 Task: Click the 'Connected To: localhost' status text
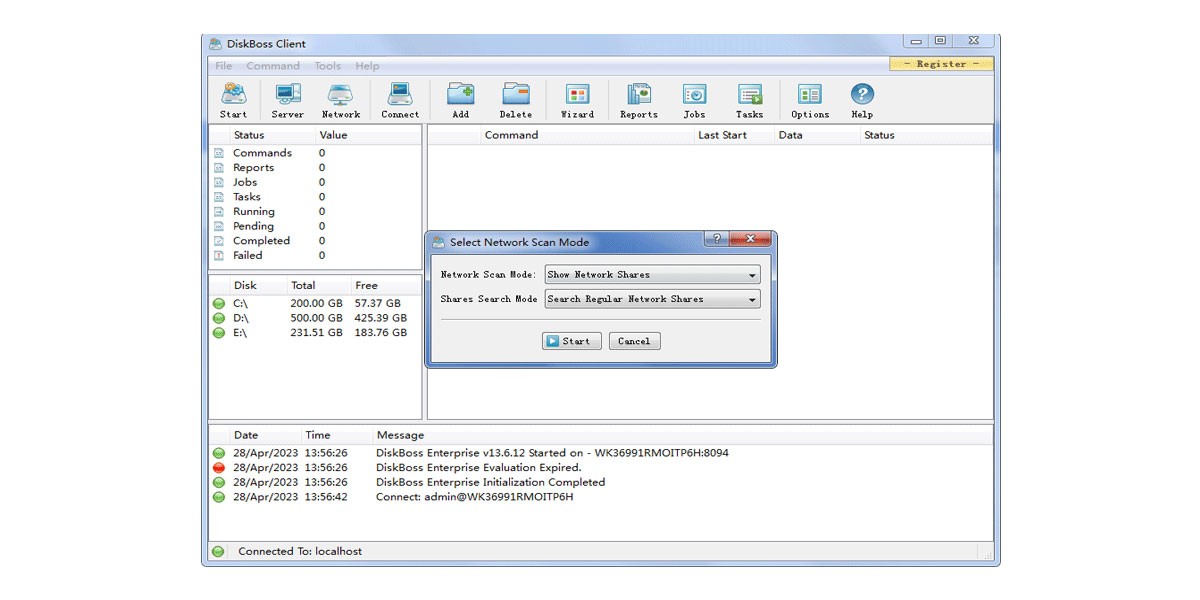coord(300,551)
